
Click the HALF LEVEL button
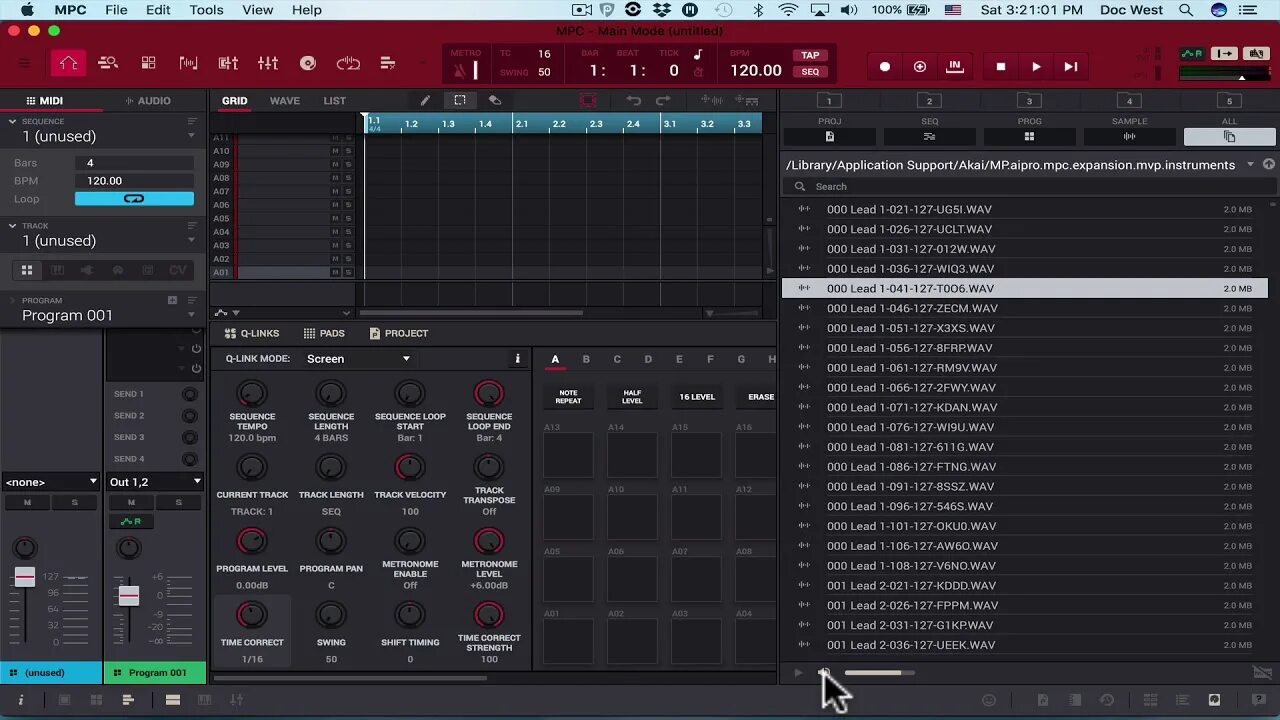632,397
